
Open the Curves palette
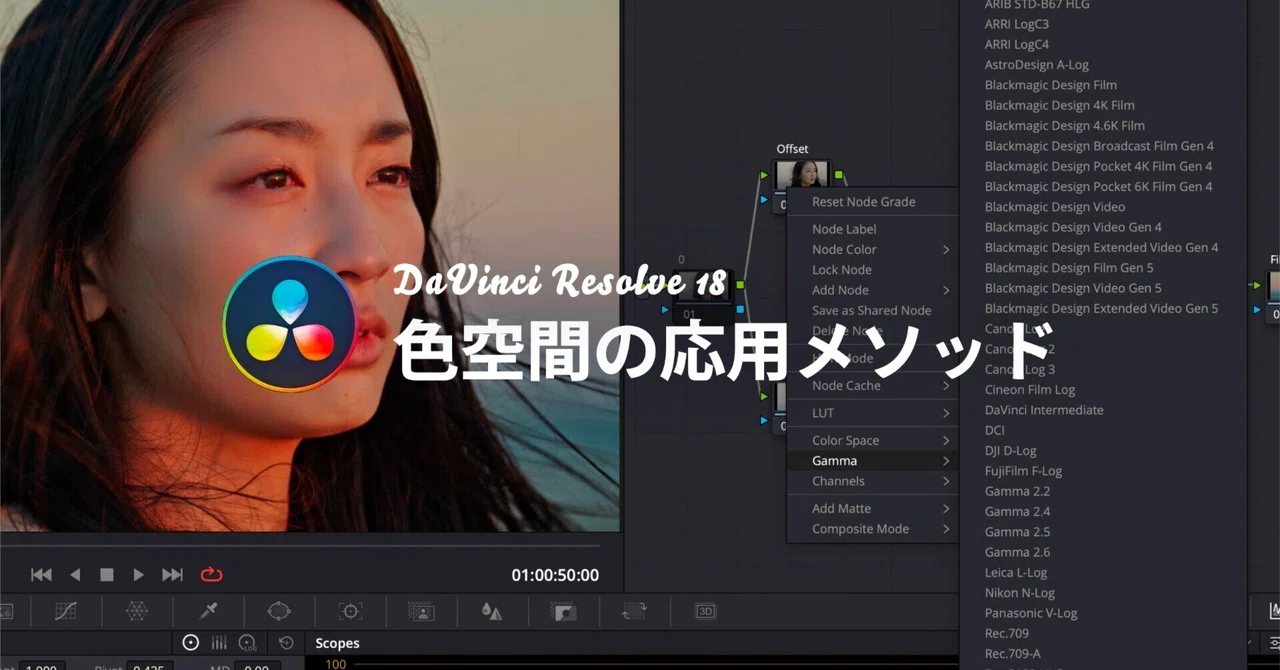click(66, 611)
